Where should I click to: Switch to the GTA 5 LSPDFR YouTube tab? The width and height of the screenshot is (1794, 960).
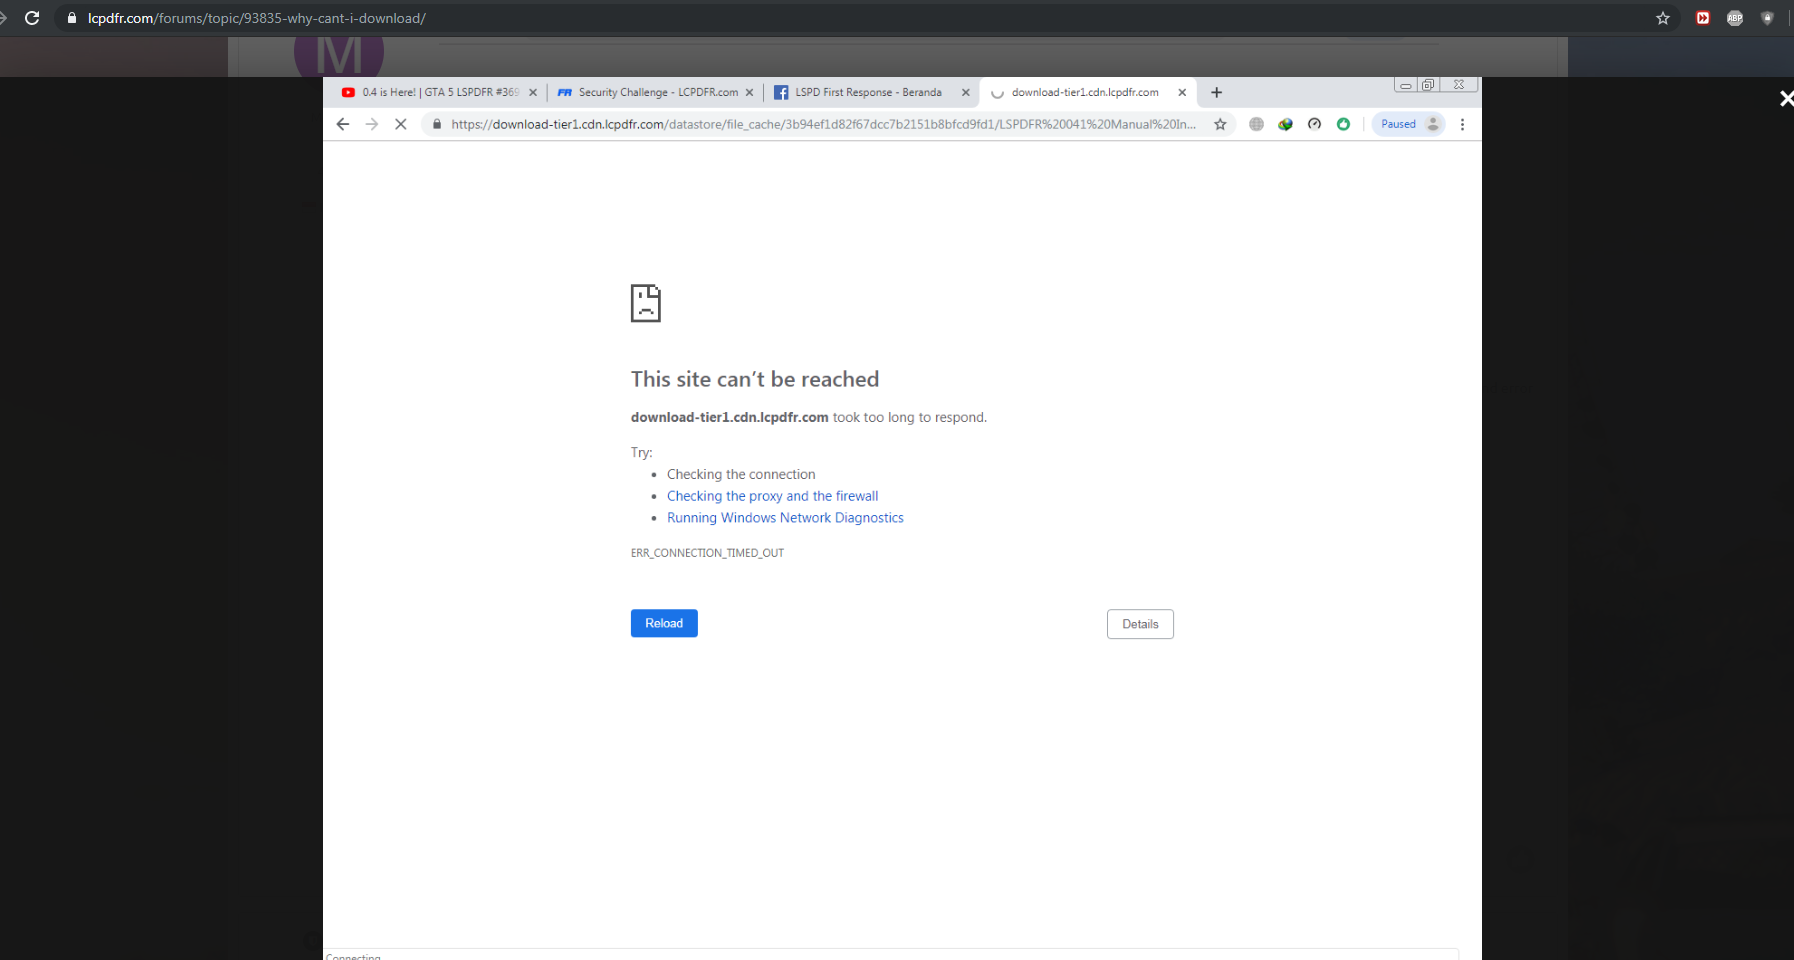point(438,92)
